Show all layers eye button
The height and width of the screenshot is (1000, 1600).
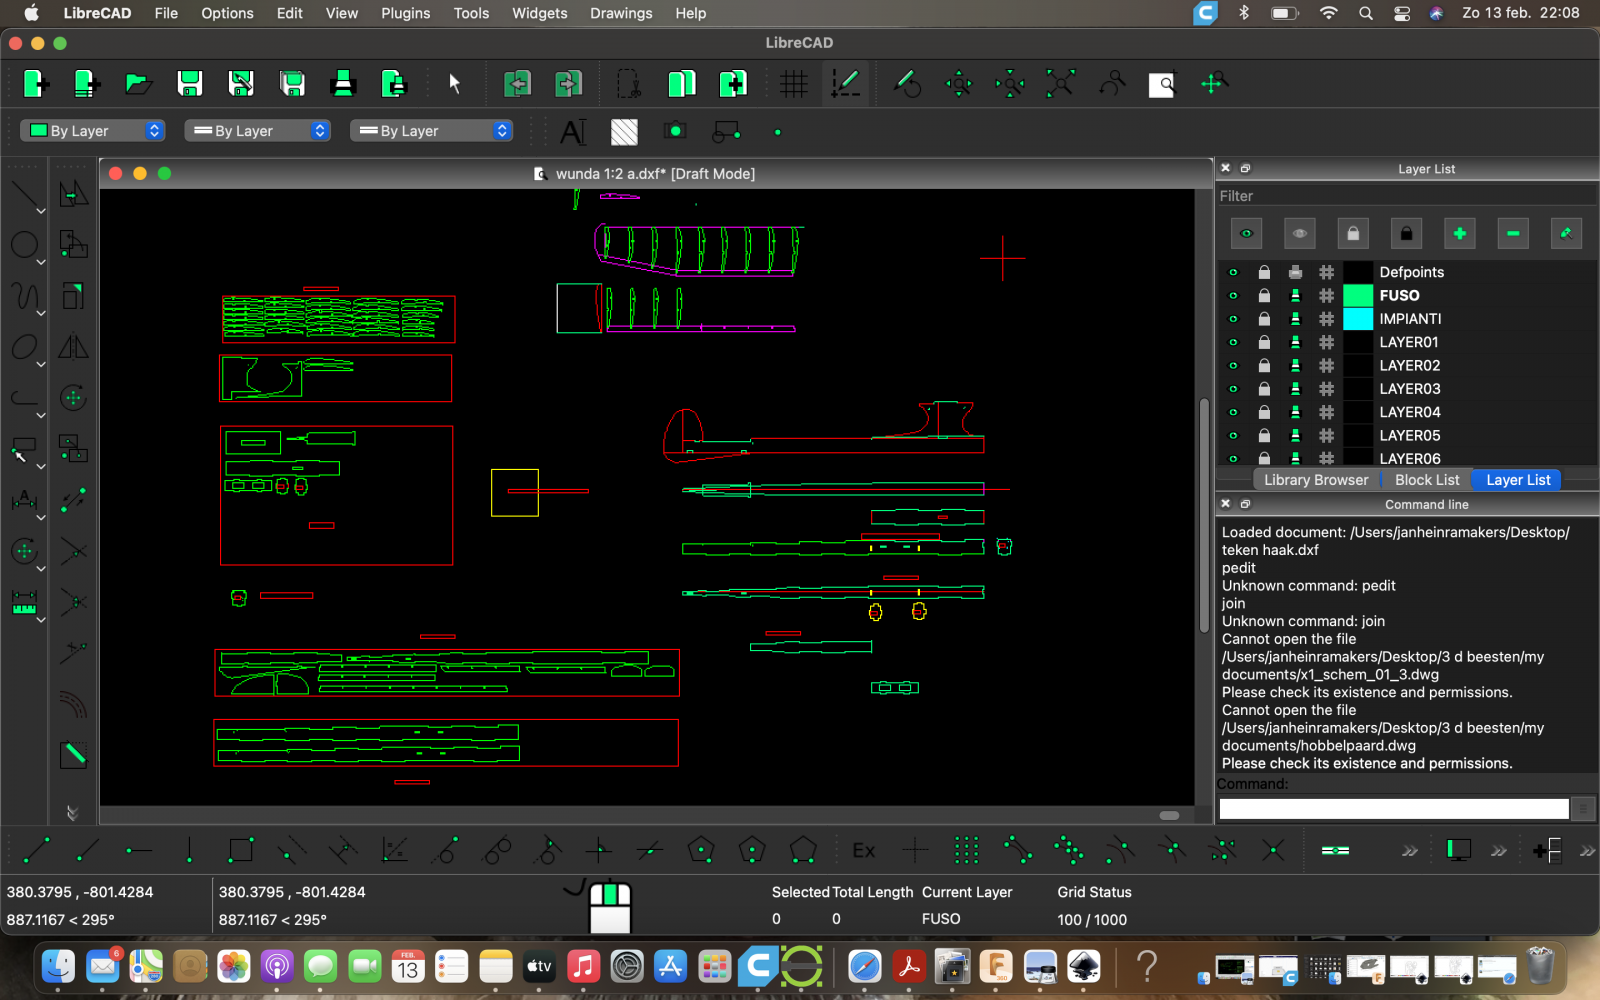coord(1246,234)
